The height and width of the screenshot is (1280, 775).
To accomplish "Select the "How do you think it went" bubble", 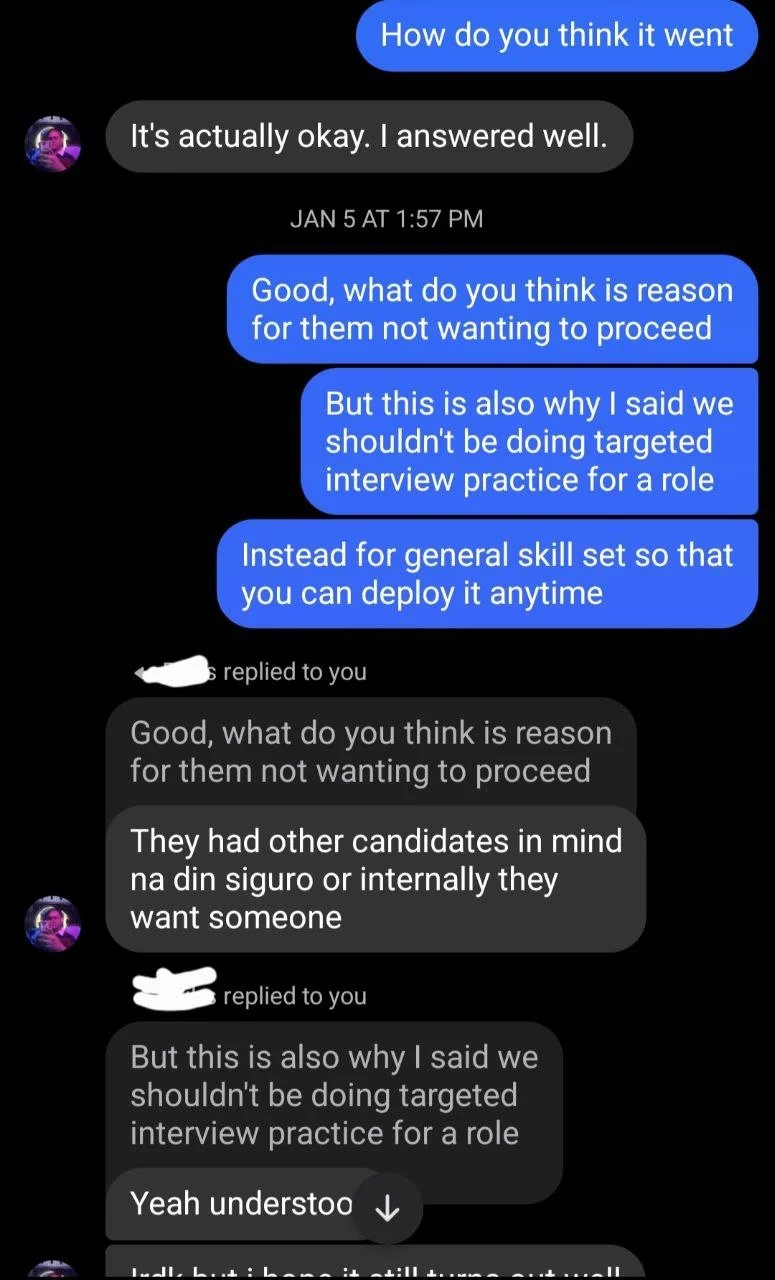I will point(557,36).
